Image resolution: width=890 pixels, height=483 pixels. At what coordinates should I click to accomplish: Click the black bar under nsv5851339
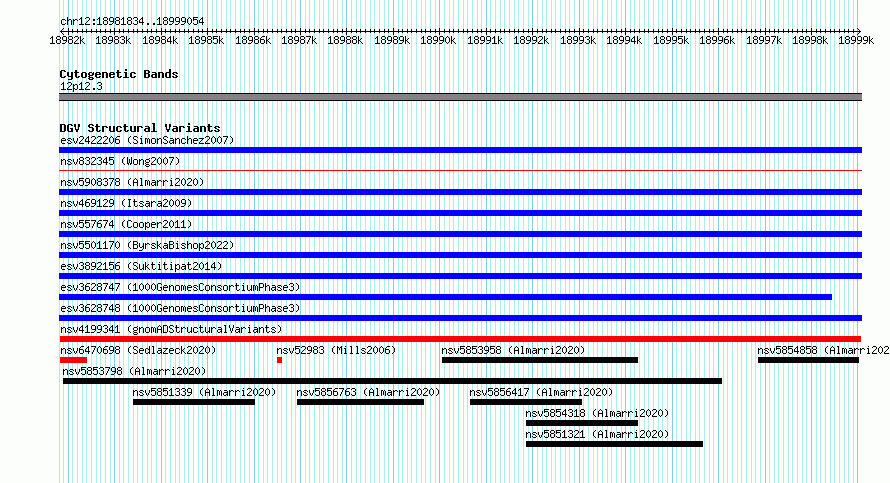[x=194, y=402]
